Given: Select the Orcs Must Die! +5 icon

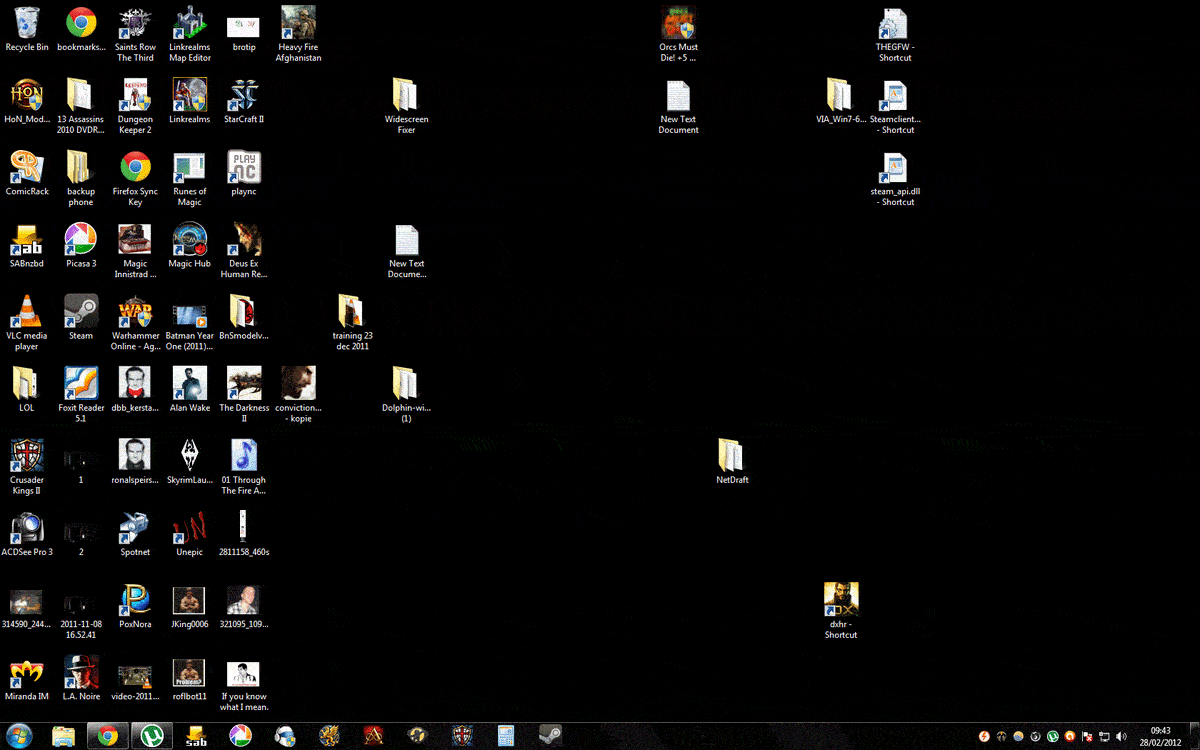Looking at the screenshot, I should [x=678, y=24].
